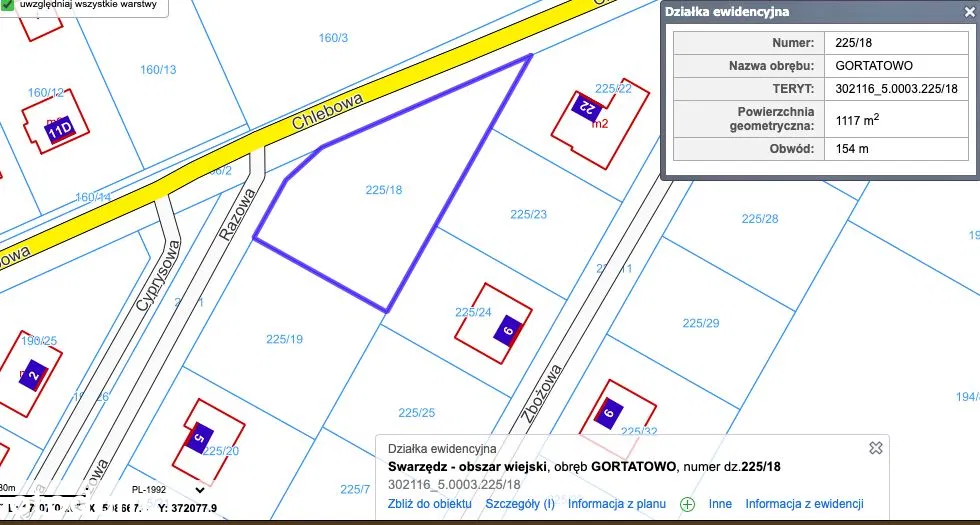Click building marker 2 at left edge

[x=33, y=377]
